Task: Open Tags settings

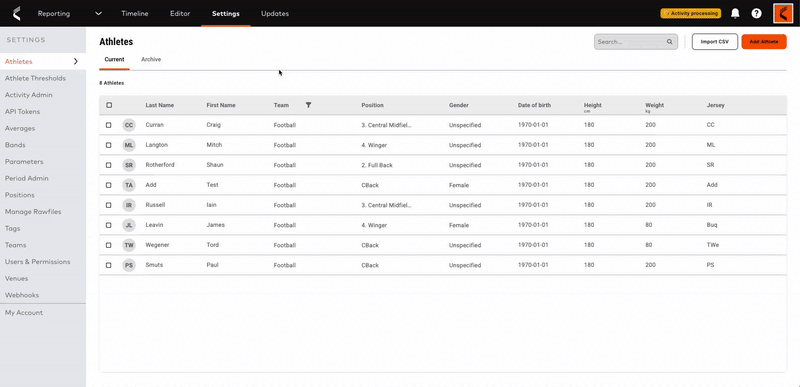Action: click(12, 228)
